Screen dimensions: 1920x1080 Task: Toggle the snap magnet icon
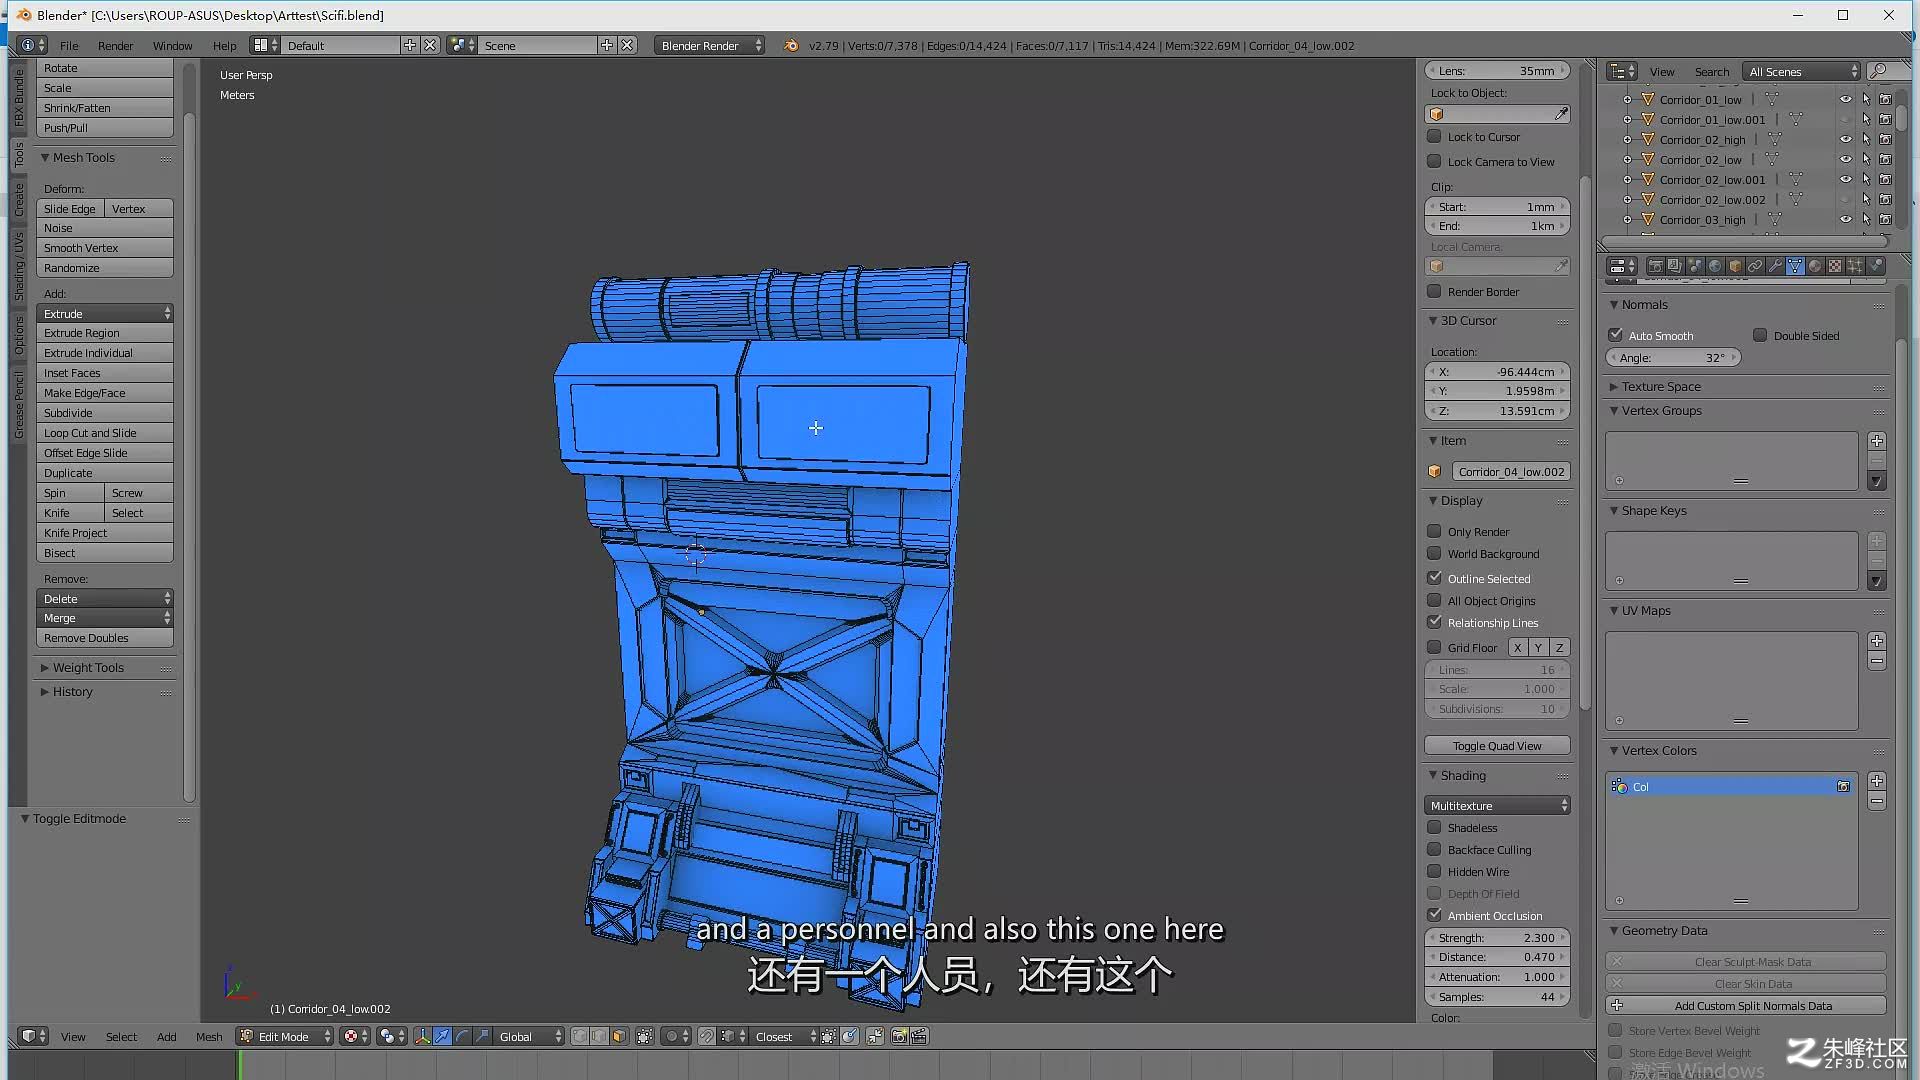coord(707,1037)
